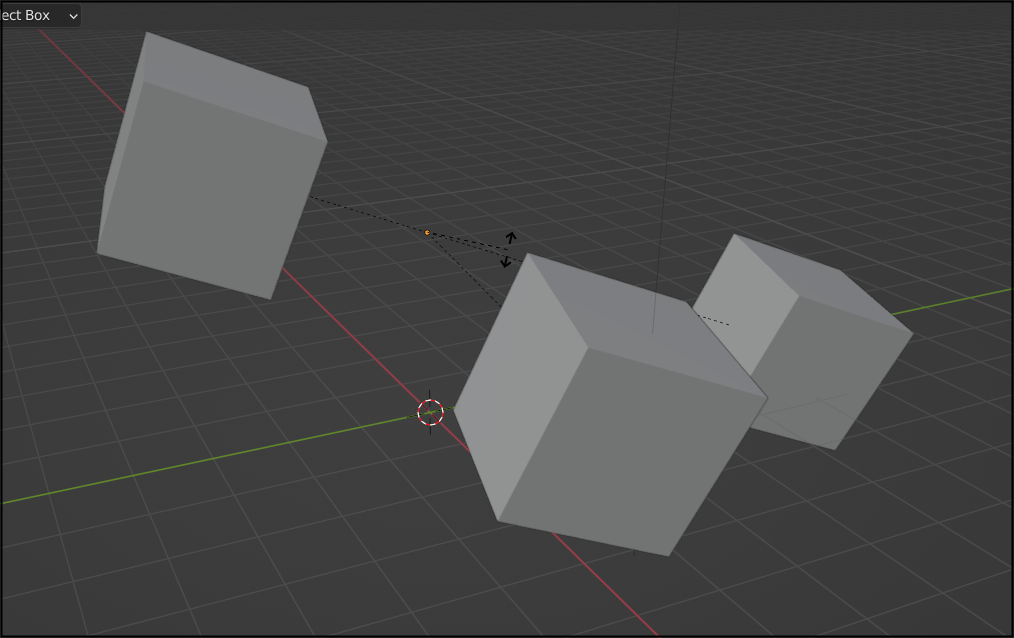Click the orange pivot origin dot
1014x638 pixels.
click(x=427, y=233)
